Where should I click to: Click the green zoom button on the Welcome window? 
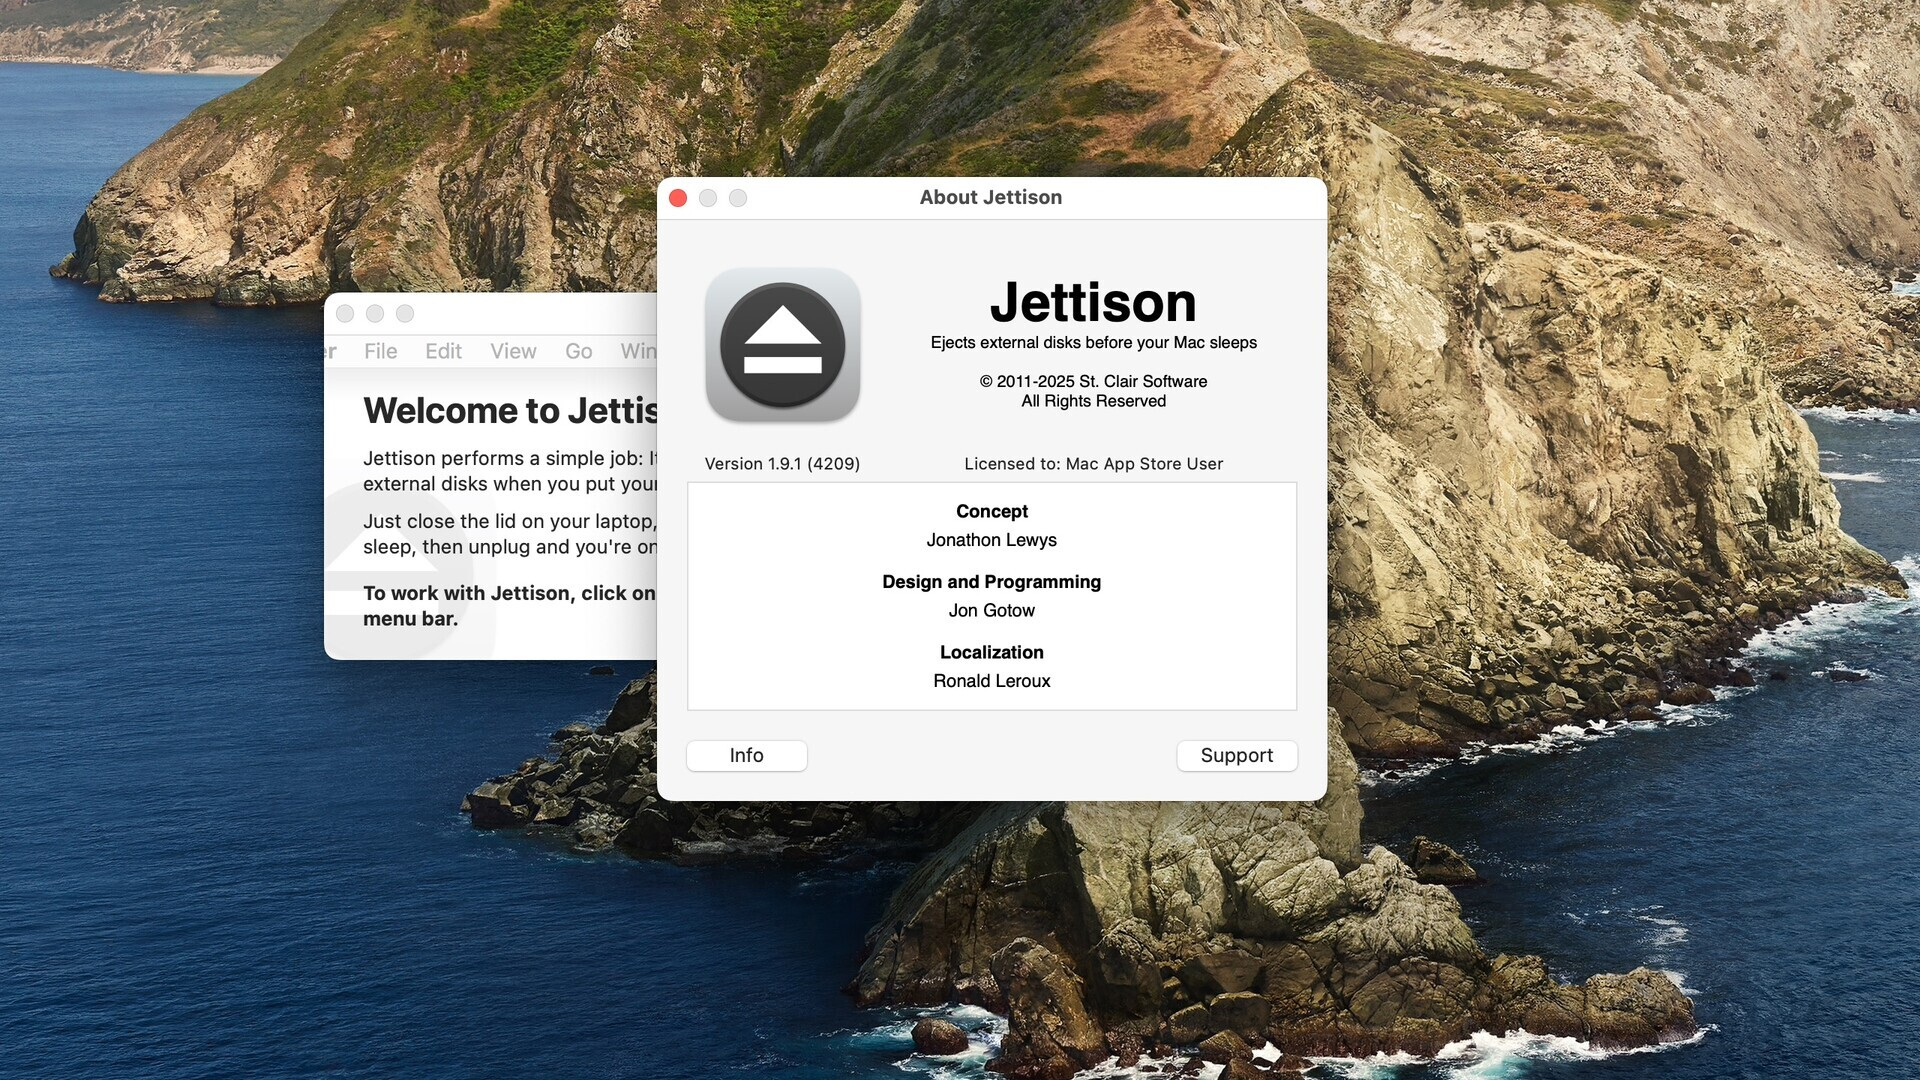click(x=405, y=313)
